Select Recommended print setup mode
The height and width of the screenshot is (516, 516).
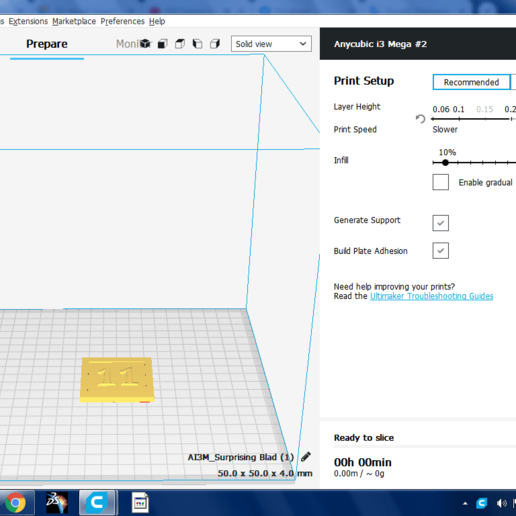click(471, 82)
